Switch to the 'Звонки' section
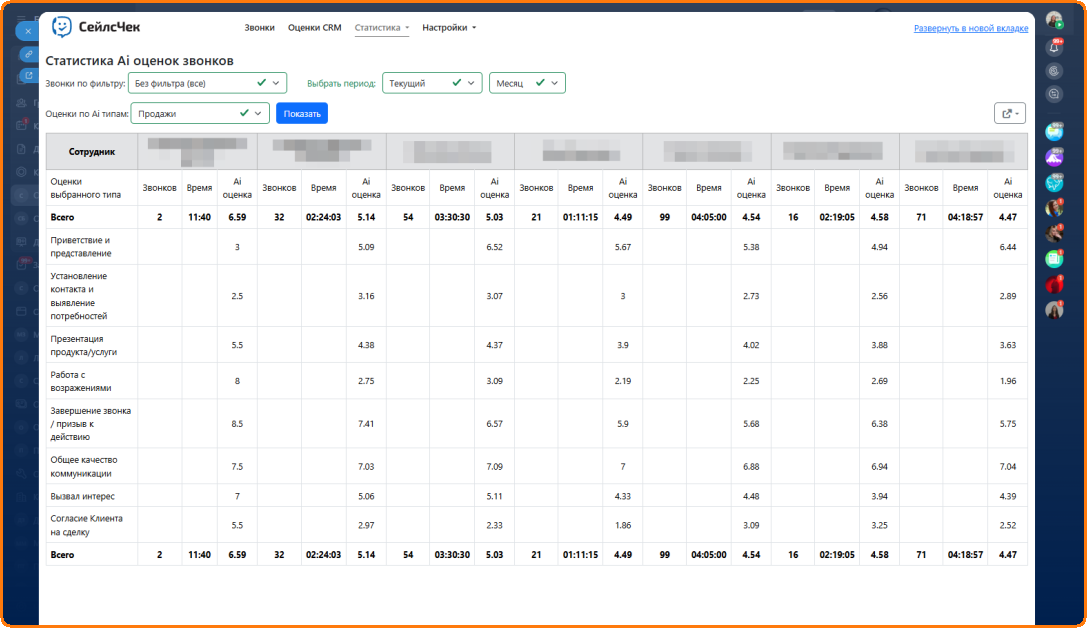The height and width of the screenshot is (628, 1087). pyautogui.click(x=259, y=28)
